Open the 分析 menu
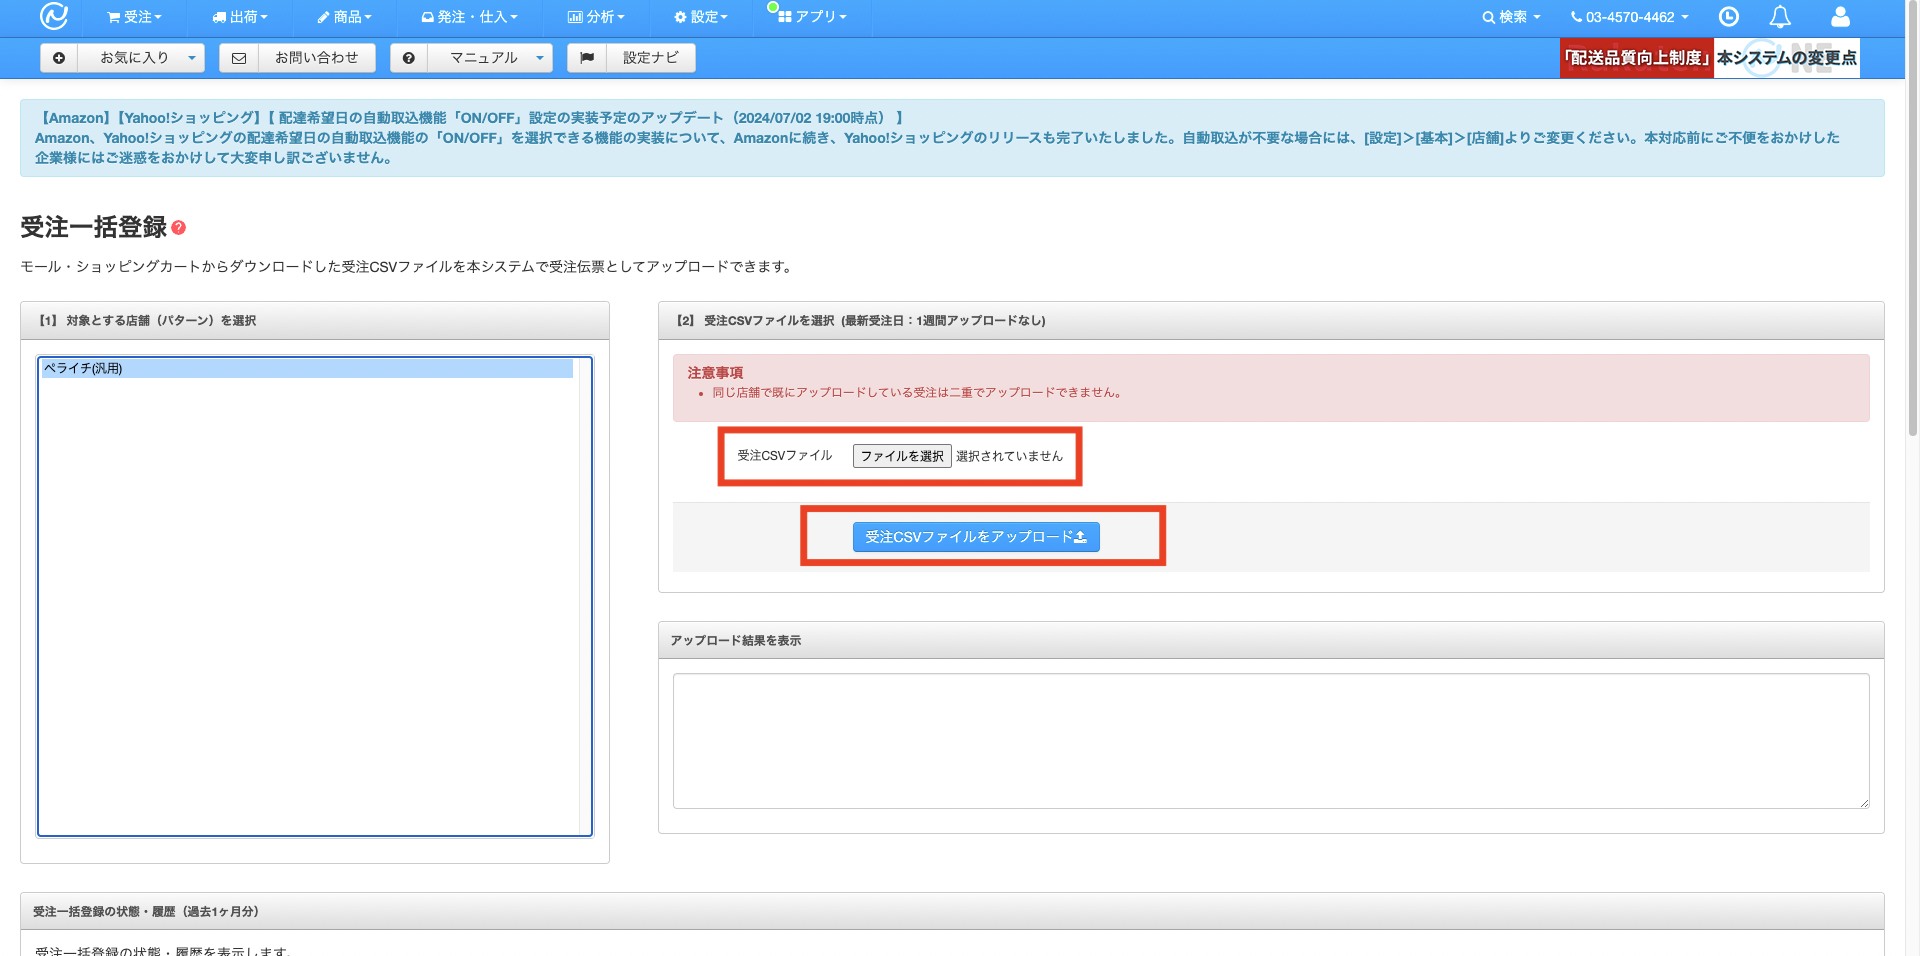This screenshot has height=956, width=1920. [596, 17]
